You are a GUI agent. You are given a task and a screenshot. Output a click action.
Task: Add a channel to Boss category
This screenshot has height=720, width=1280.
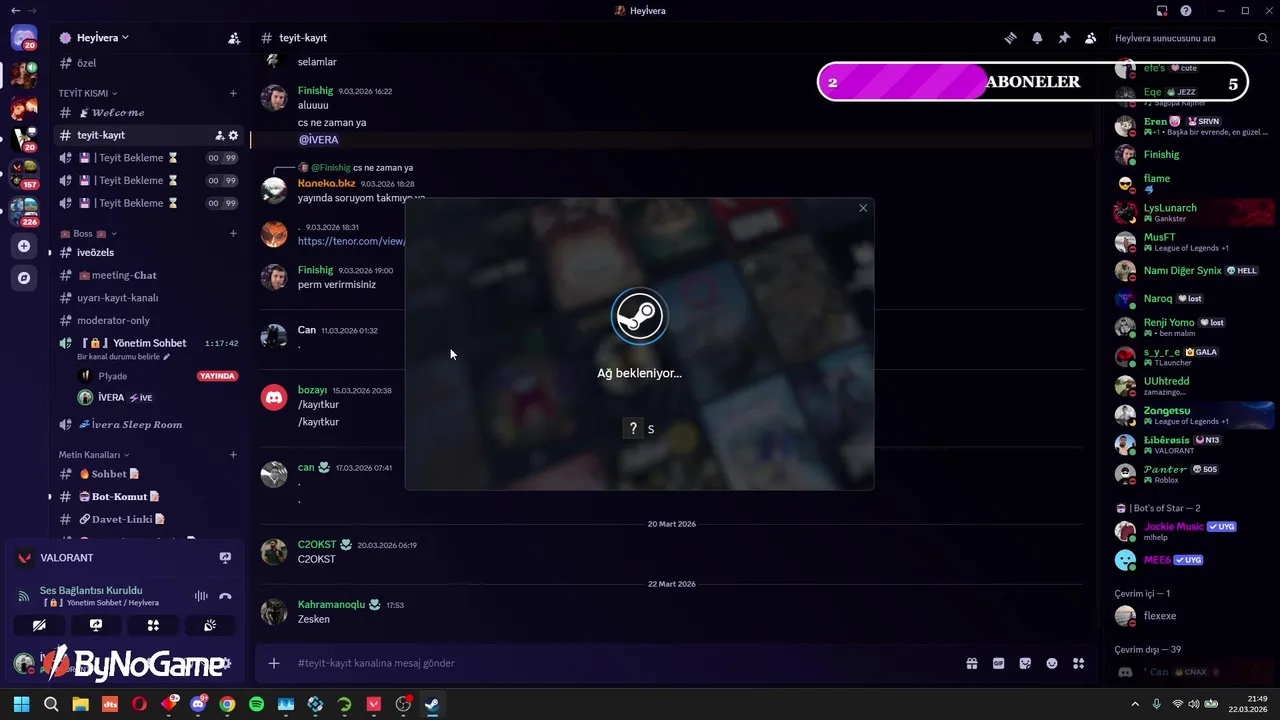pyautogui.click(x=233, y=233)
